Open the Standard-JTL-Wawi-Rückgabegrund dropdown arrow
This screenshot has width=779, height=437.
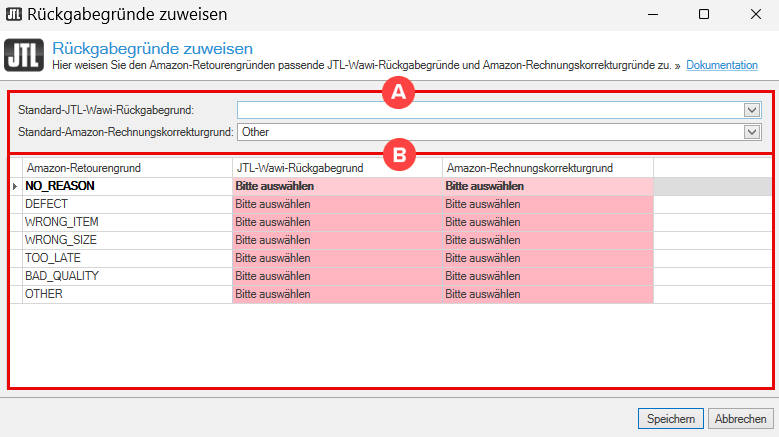click(752, 110)
